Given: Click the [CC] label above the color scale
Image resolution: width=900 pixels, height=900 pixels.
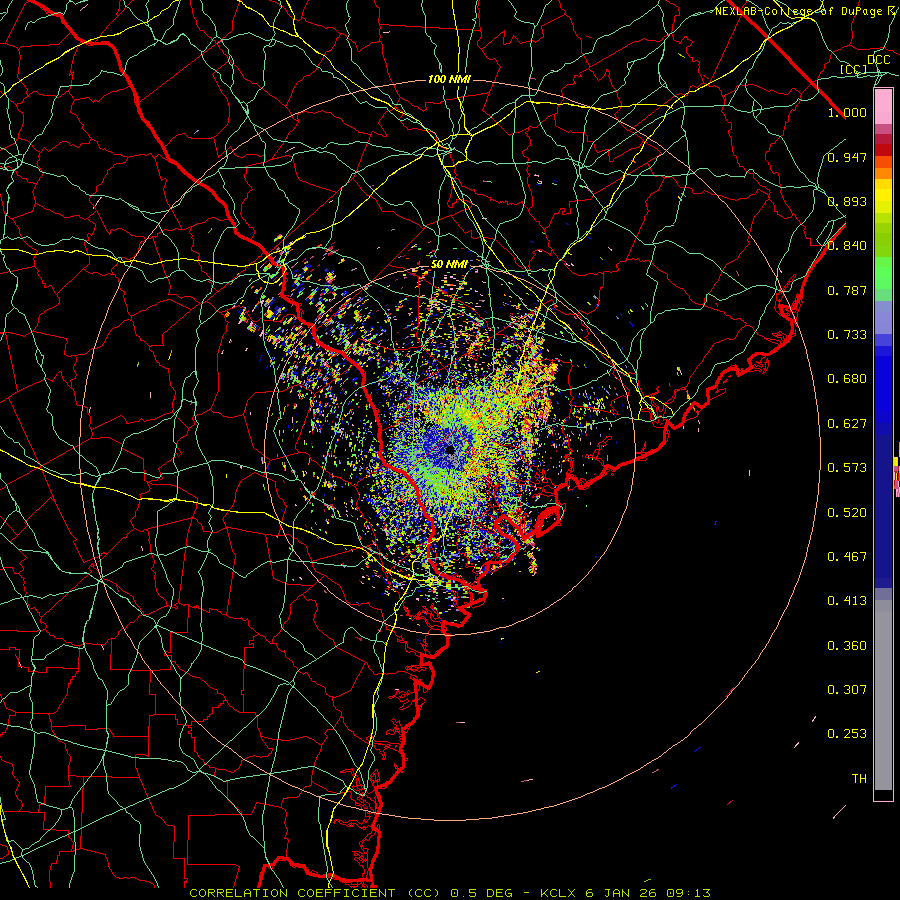Looking at the screenshot, I should tap(853, 69).
